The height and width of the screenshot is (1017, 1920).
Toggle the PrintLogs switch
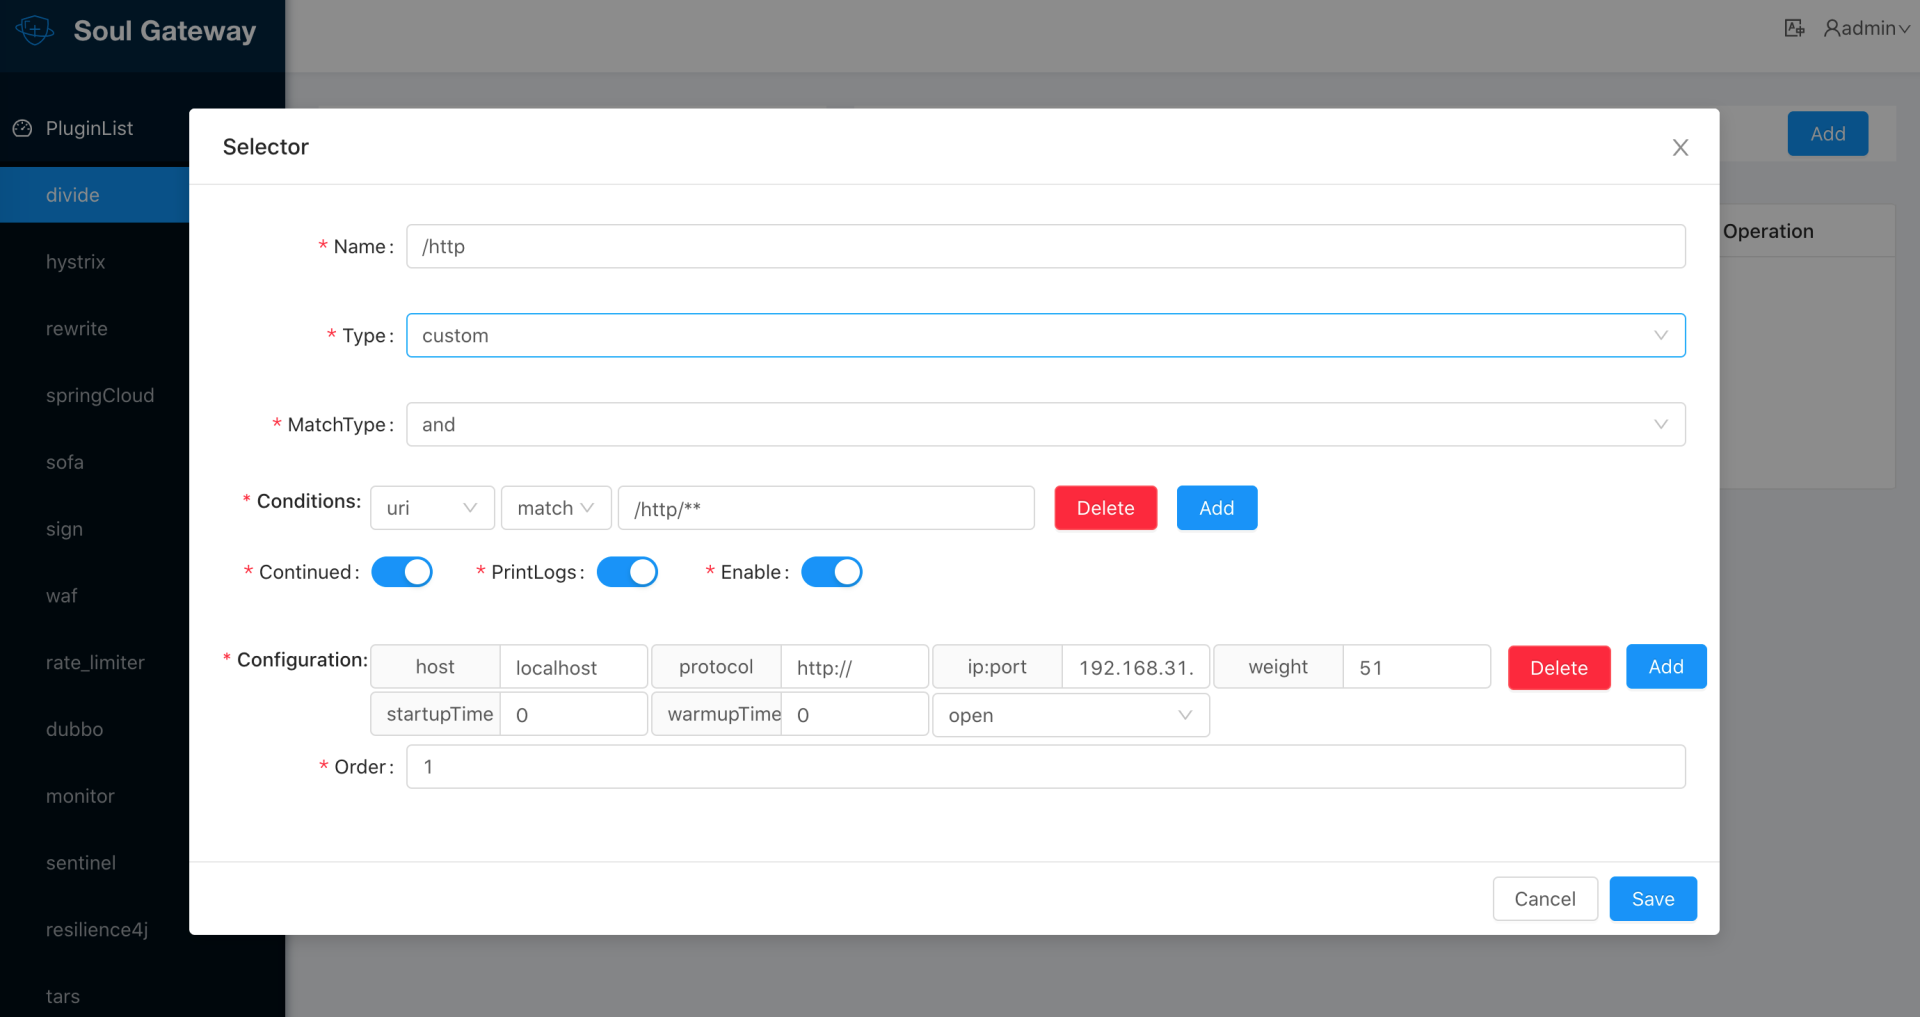627,572
